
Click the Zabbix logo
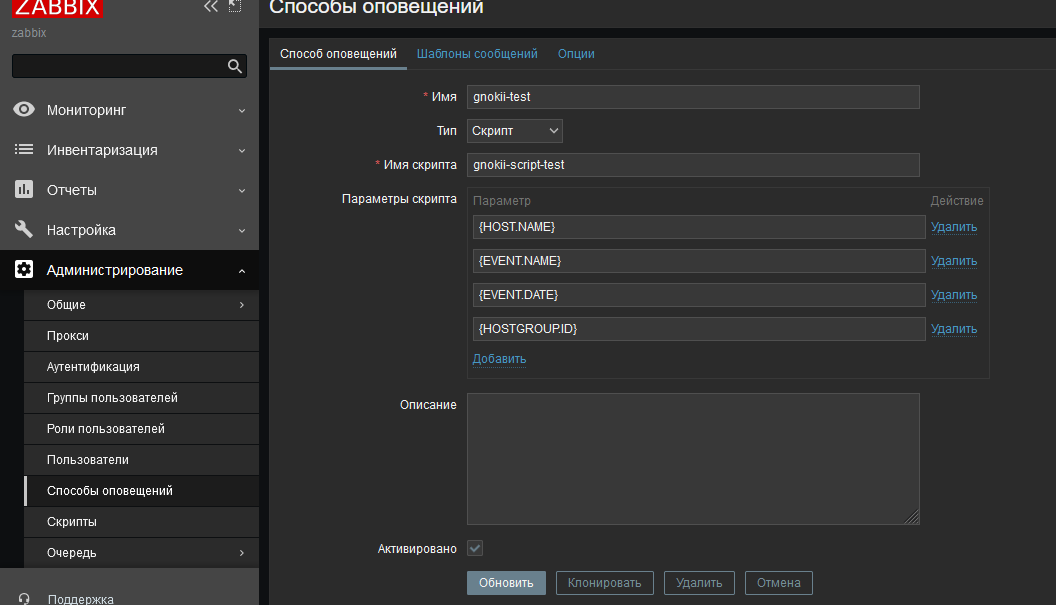pos(57,8)
